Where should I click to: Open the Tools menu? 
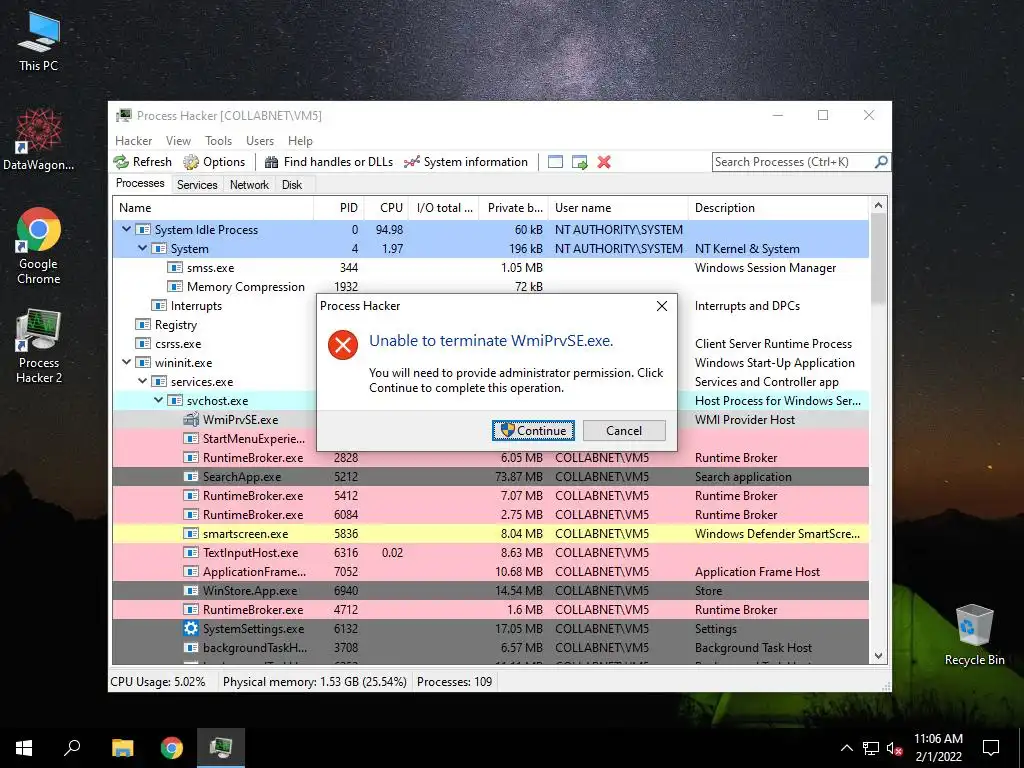tap(218, 140)
